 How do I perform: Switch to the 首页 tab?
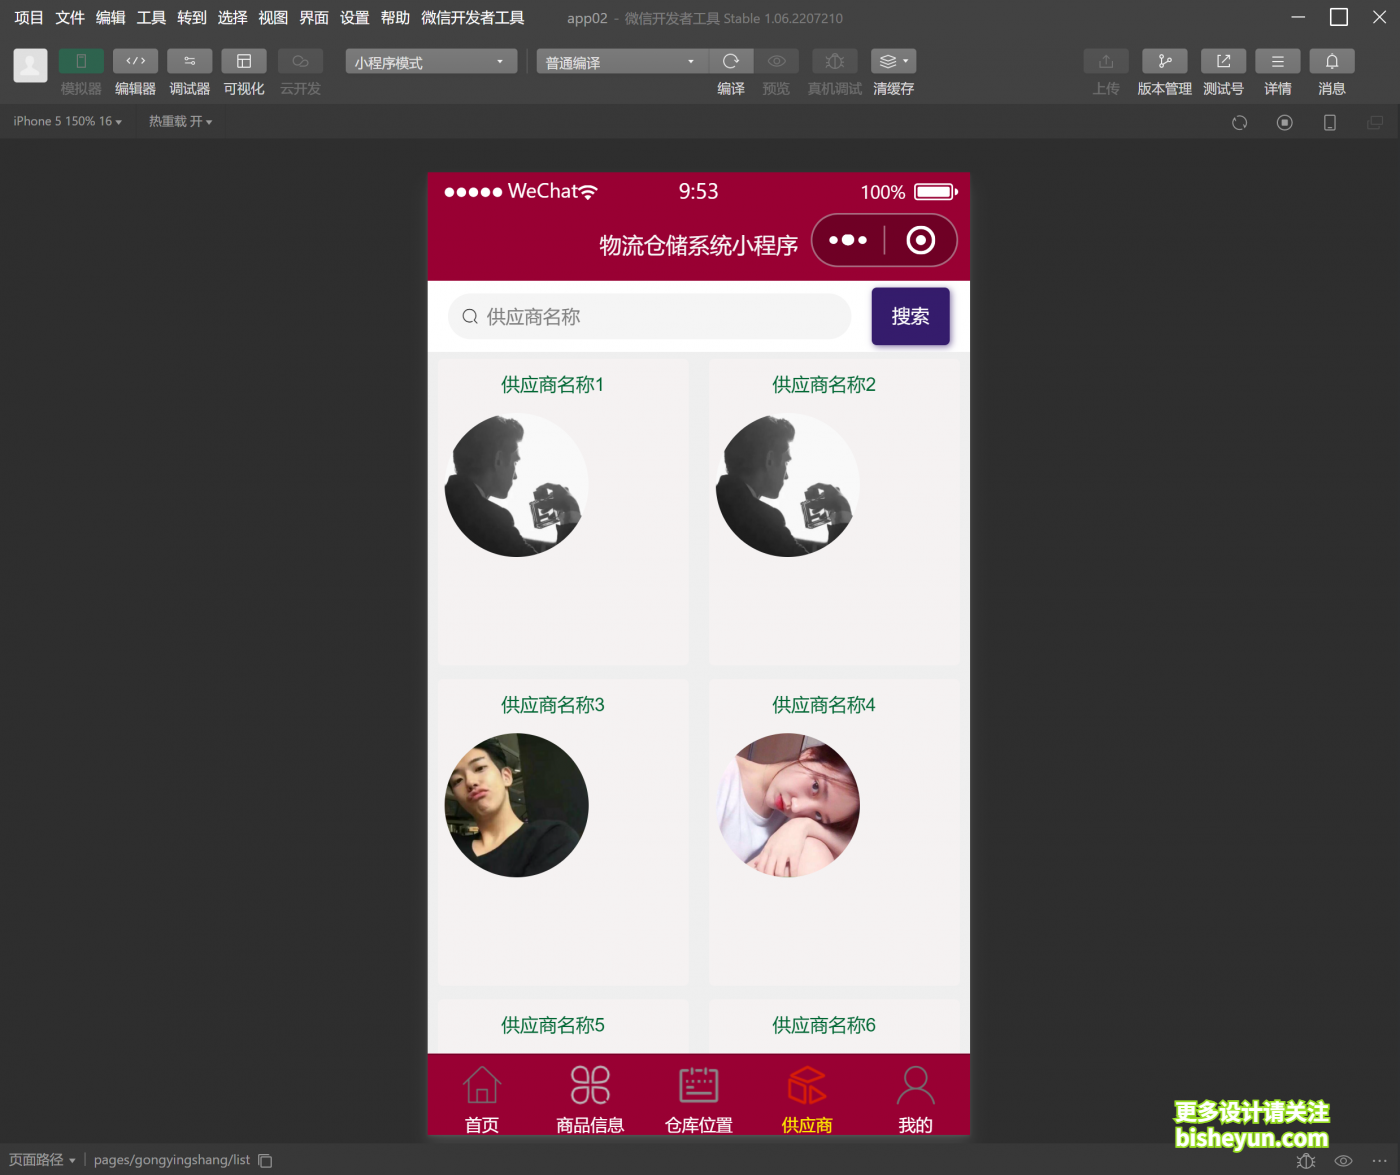pyautogui.click(x=482, y=1098)
